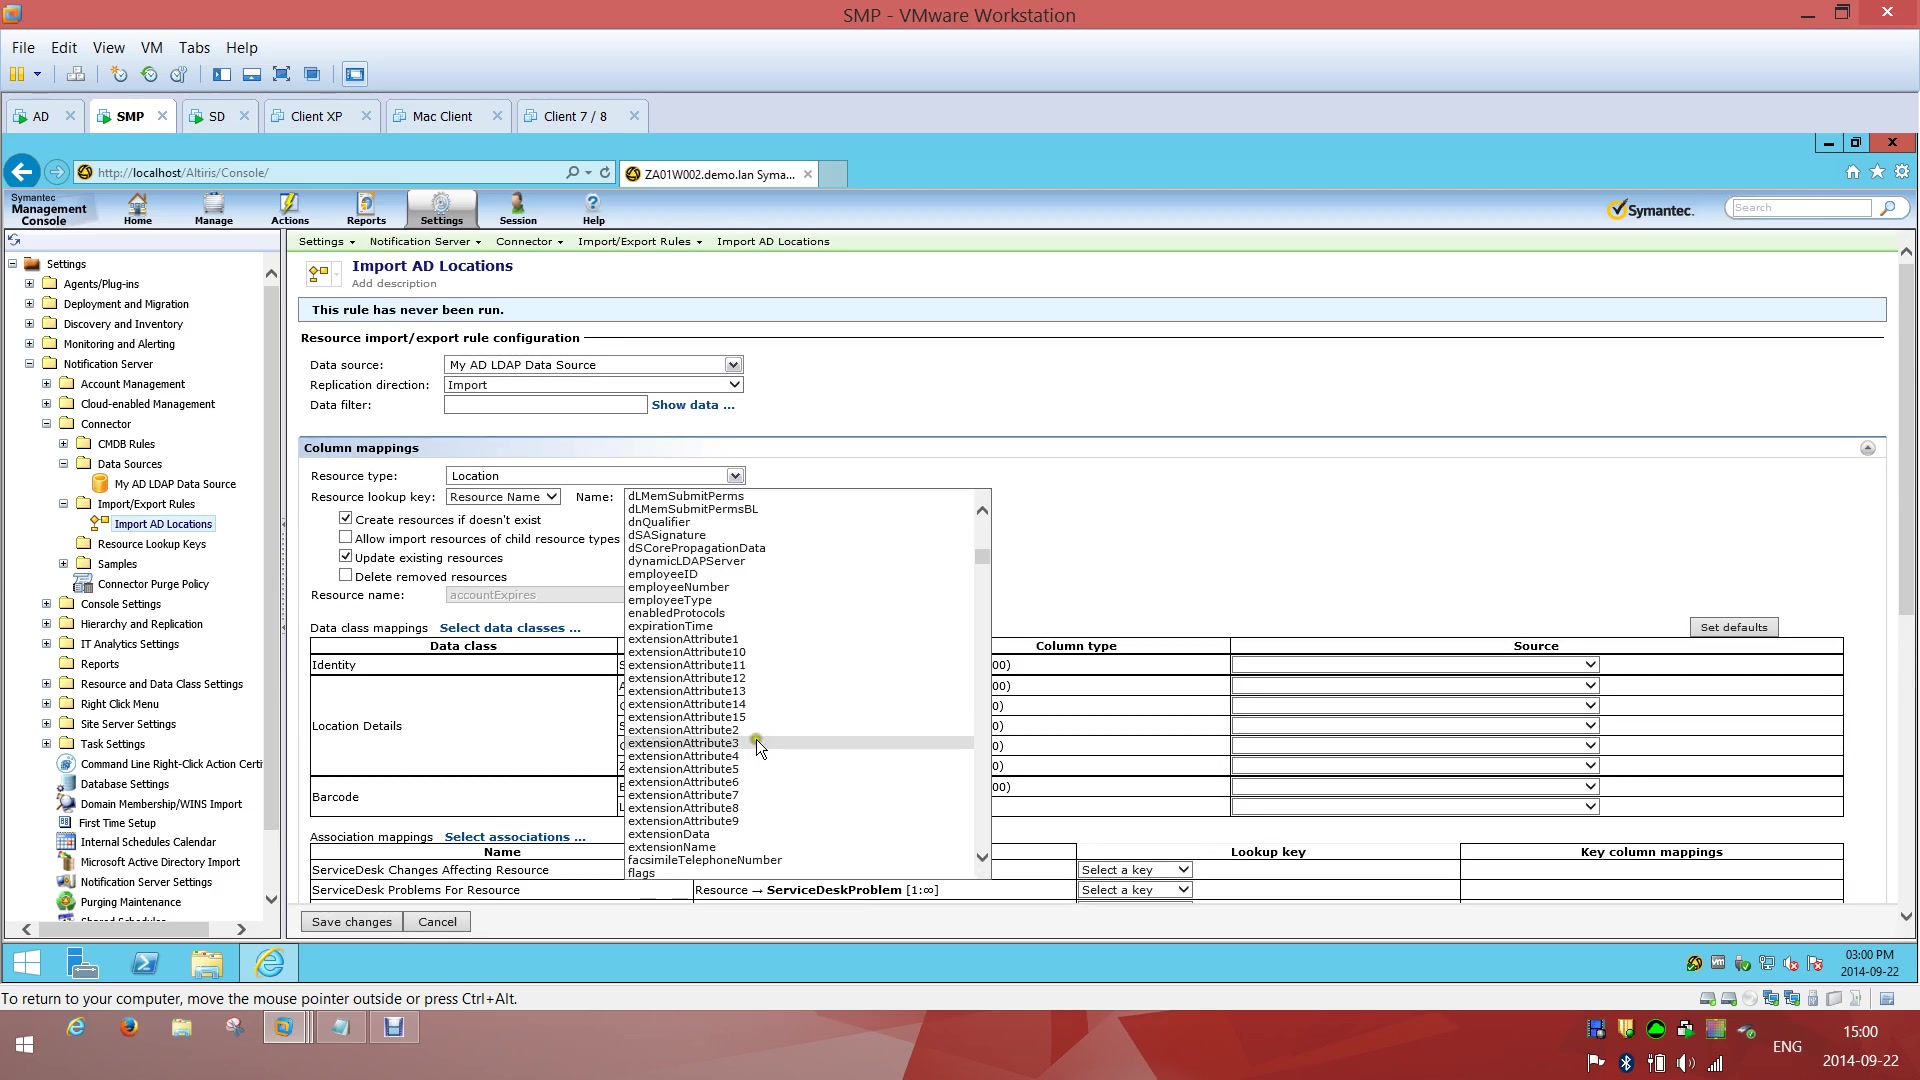The height and width of the screenshot is (1080, 1920).
Task: Collapse the Column mappings section
Action: tap(1867, 448)
